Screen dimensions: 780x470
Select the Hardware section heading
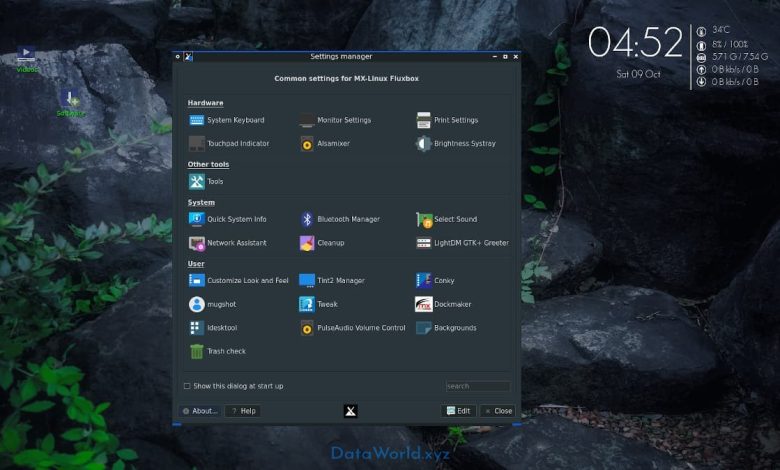tap(205, 103)
